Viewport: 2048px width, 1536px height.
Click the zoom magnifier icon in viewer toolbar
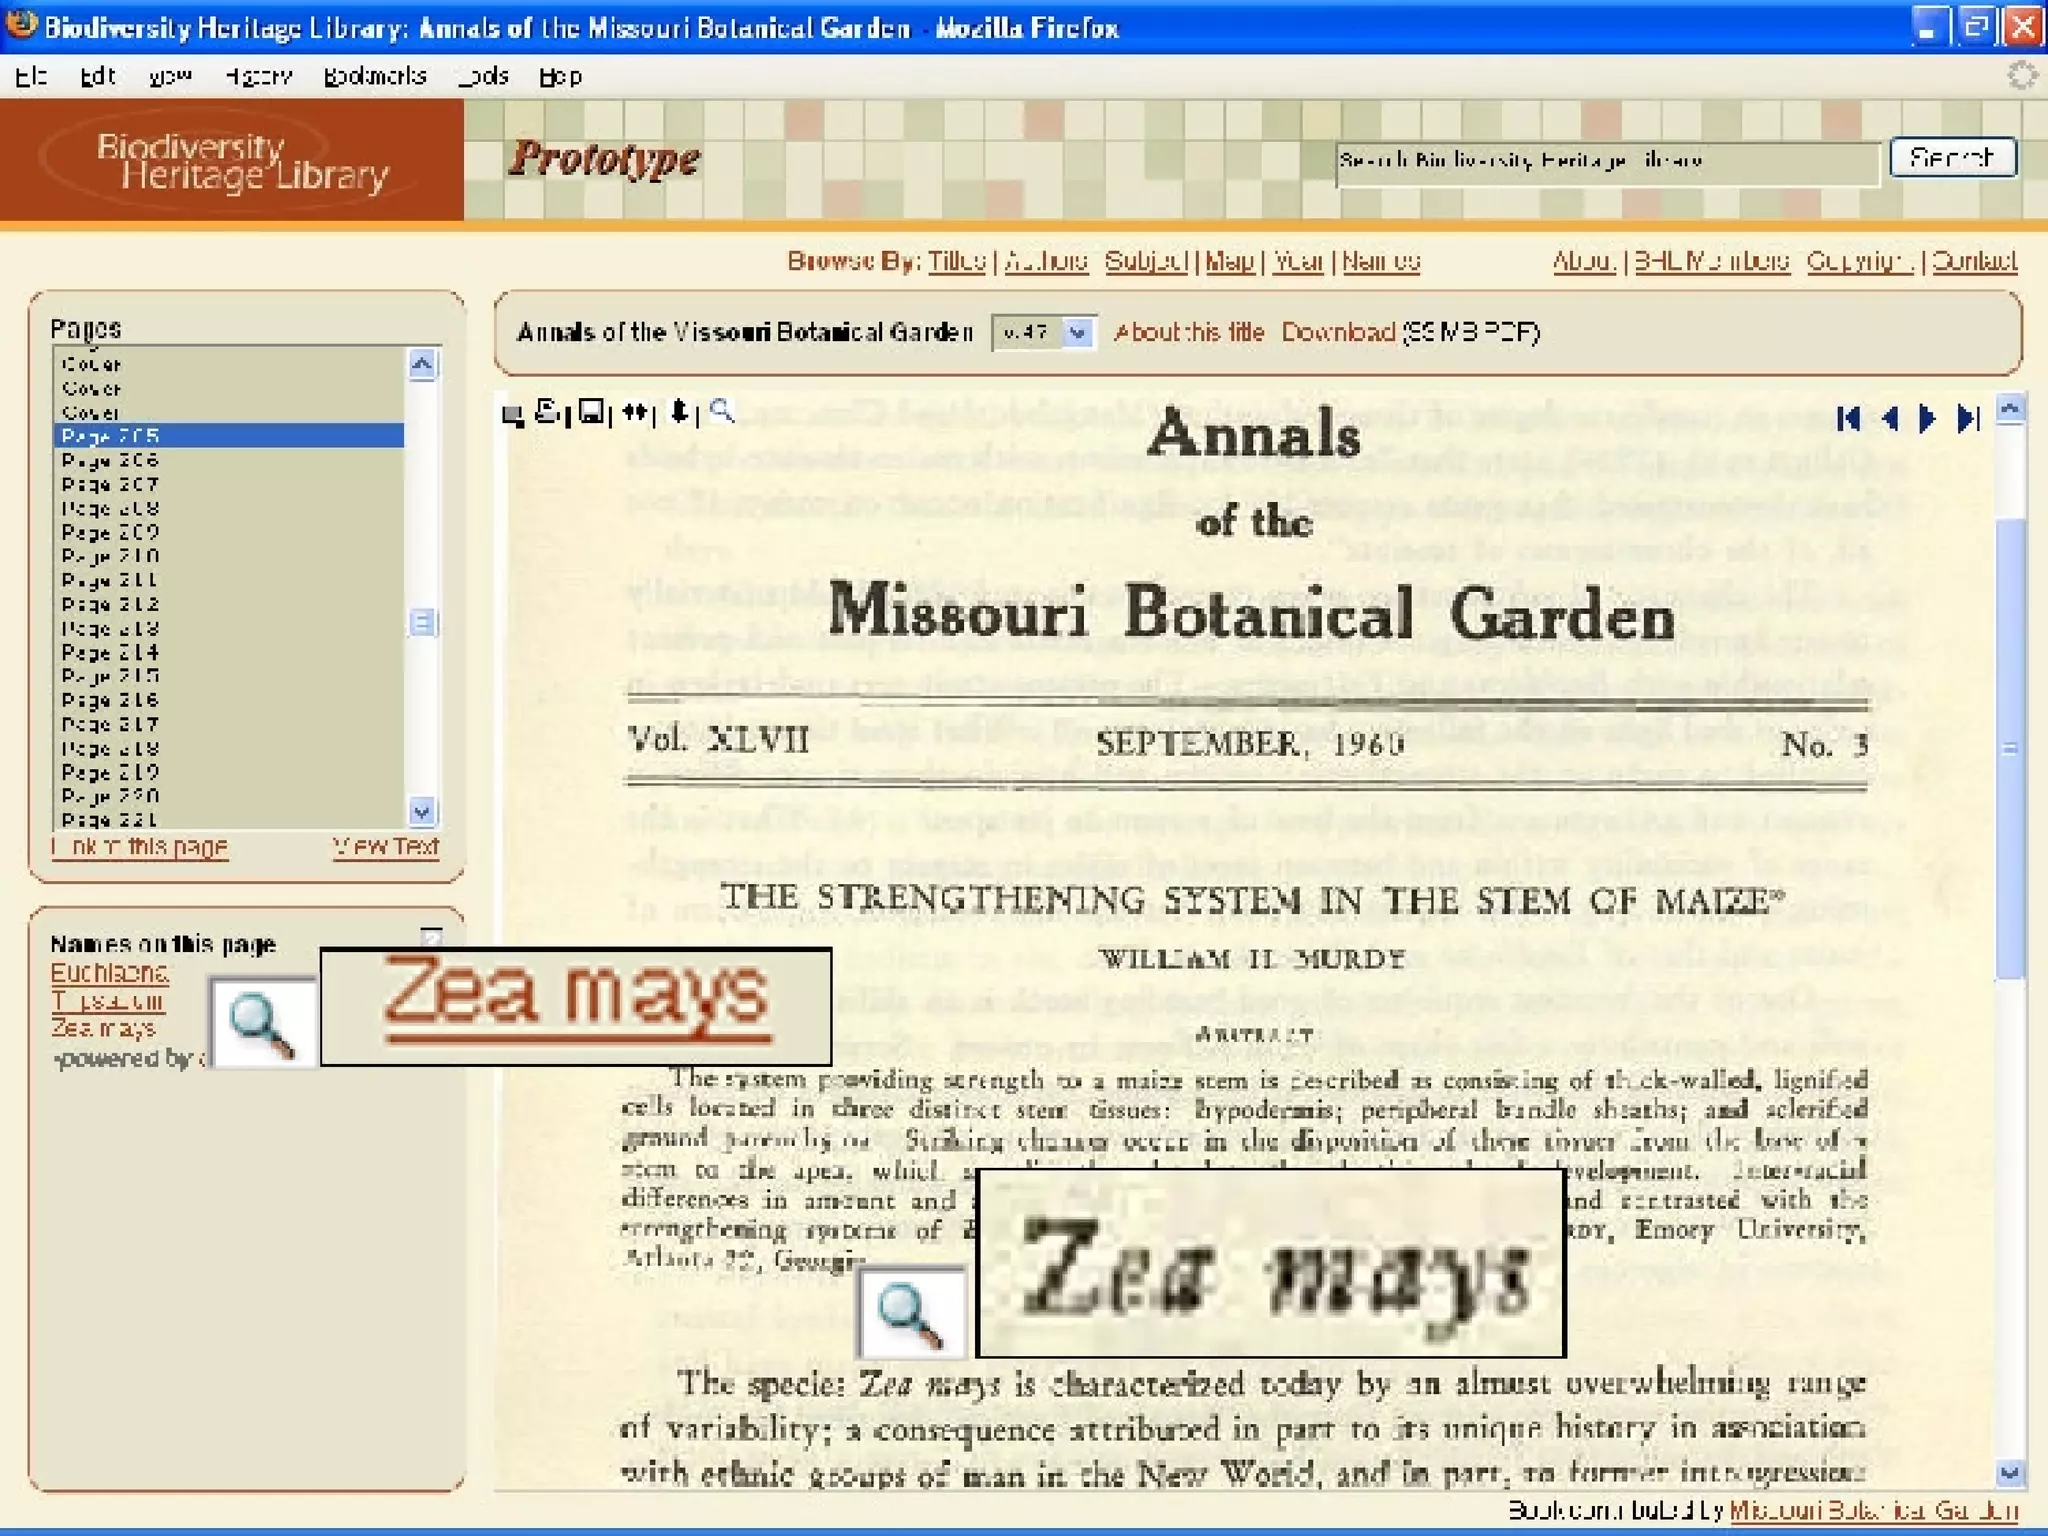pyautogui.click(x=721, y=411)
